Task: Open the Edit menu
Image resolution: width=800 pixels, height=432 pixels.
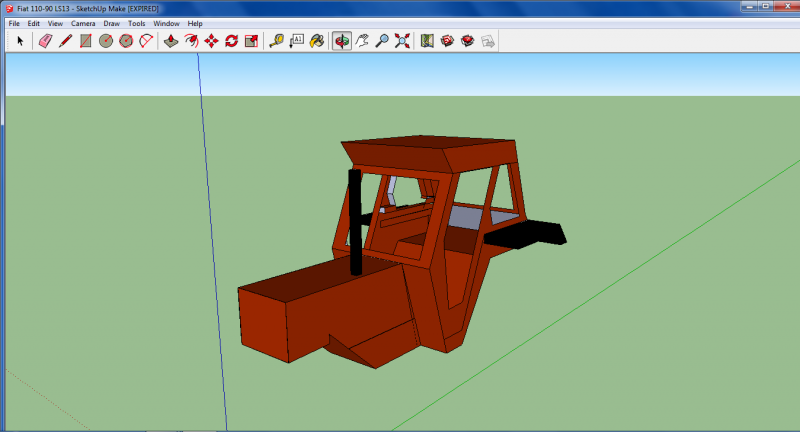Action: coord(34,23)
